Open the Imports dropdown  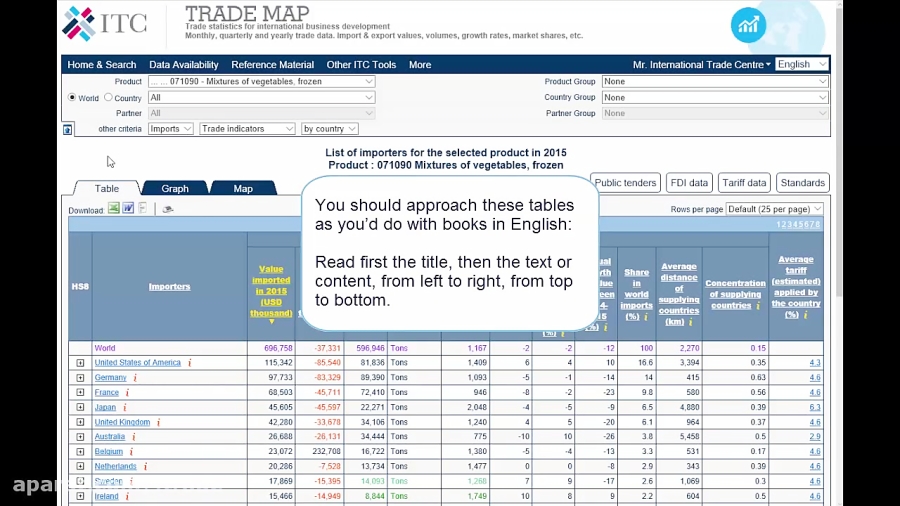(x=170, y=129)
